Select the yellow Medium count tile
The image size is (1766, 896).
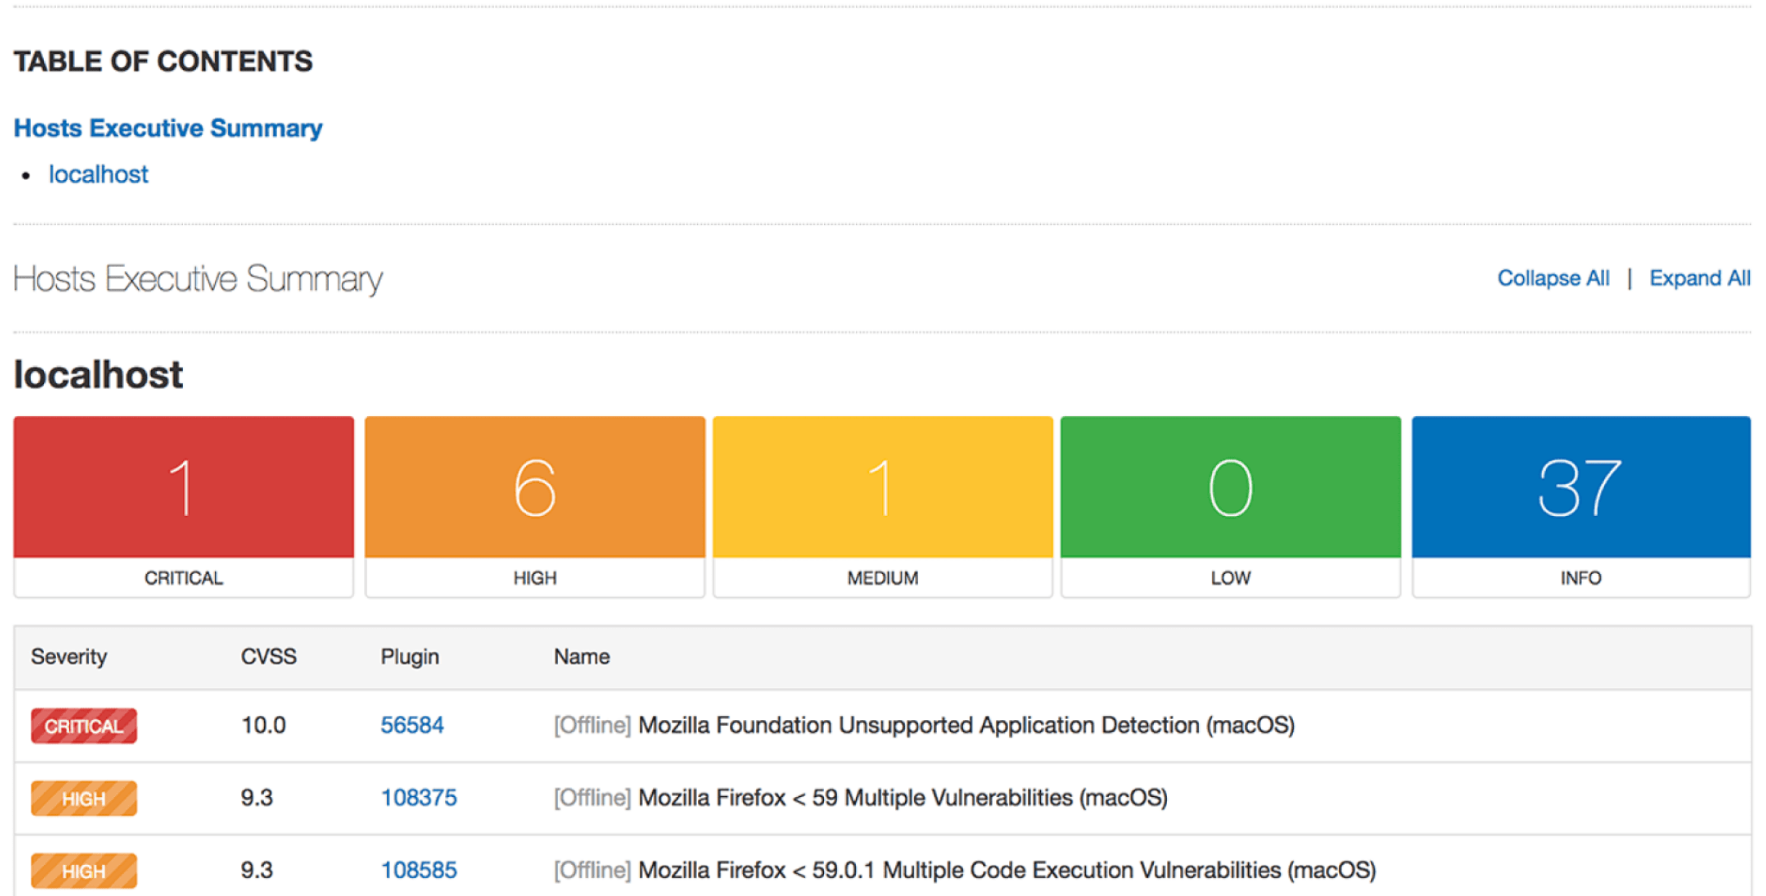tap(882, 488)
